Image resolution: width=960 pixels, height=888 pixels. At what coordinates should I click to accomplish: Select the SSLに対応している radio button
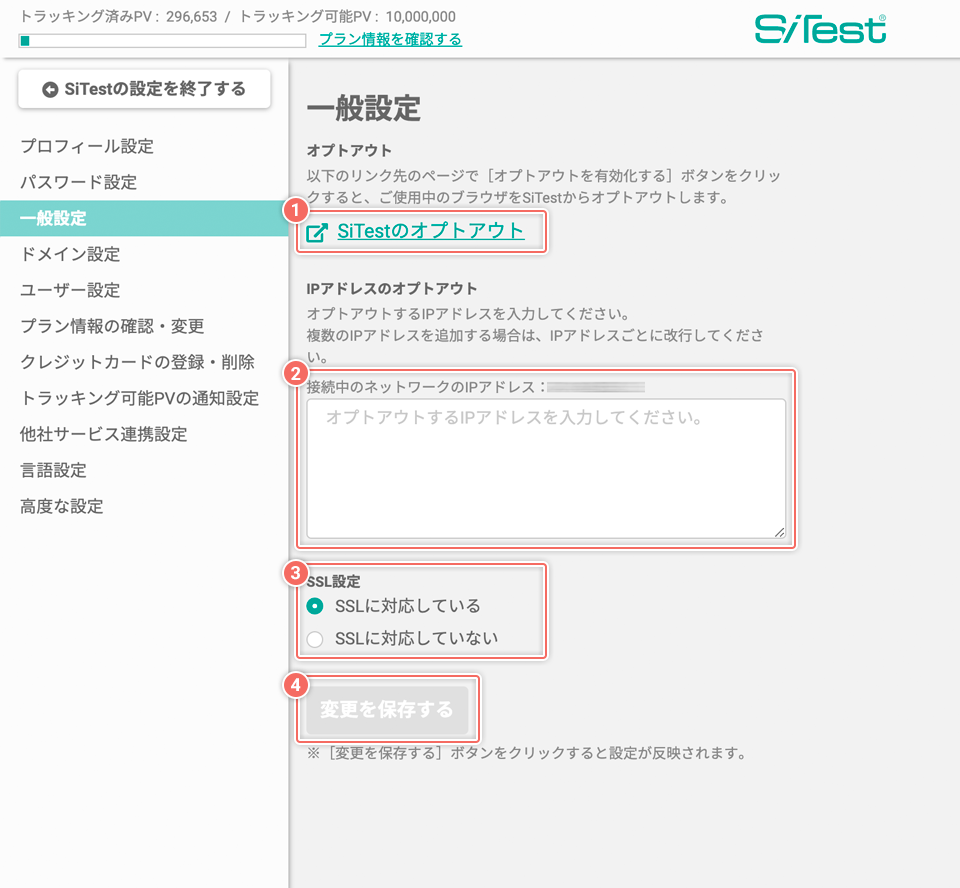coord(315,606)
